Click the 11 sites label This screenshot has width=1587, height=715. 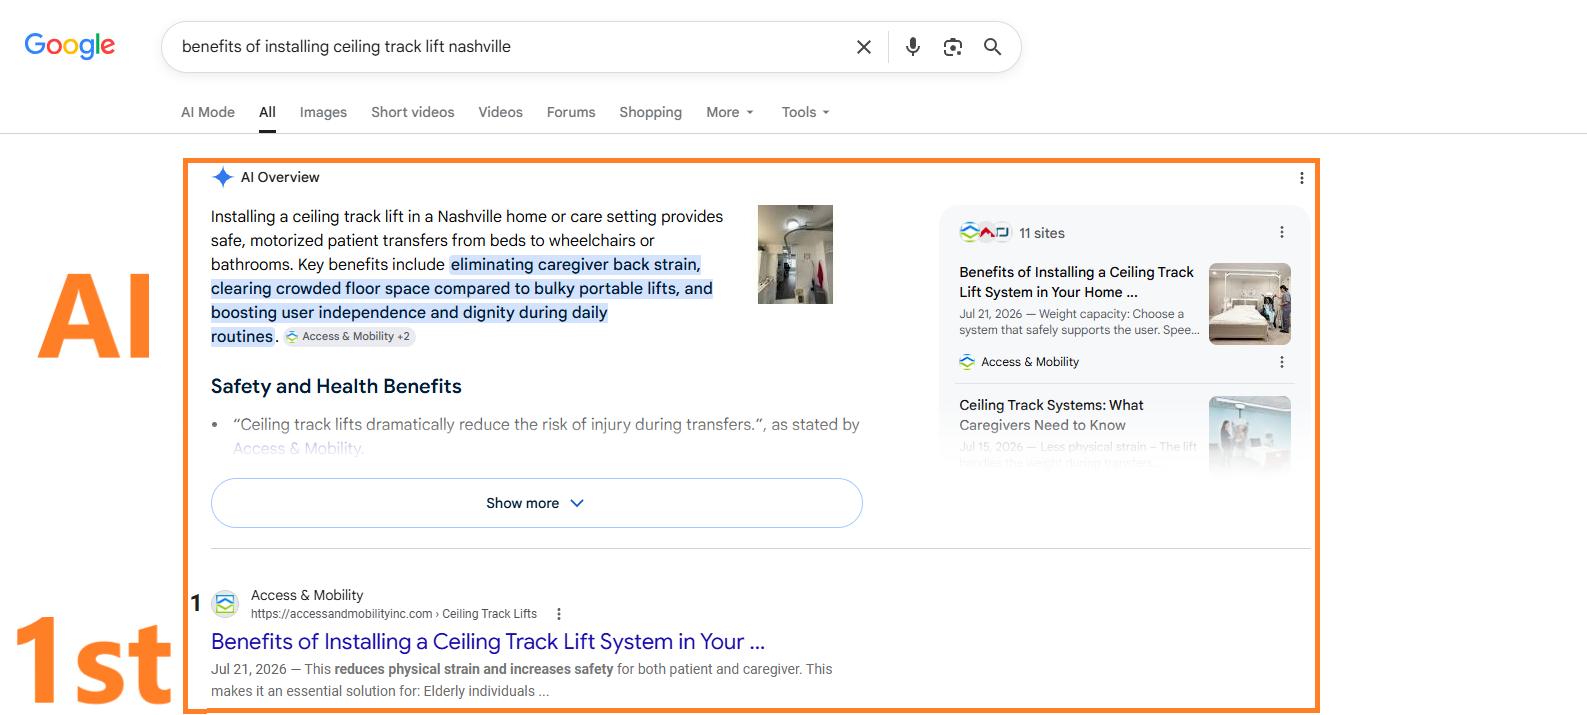[1042, 233]
